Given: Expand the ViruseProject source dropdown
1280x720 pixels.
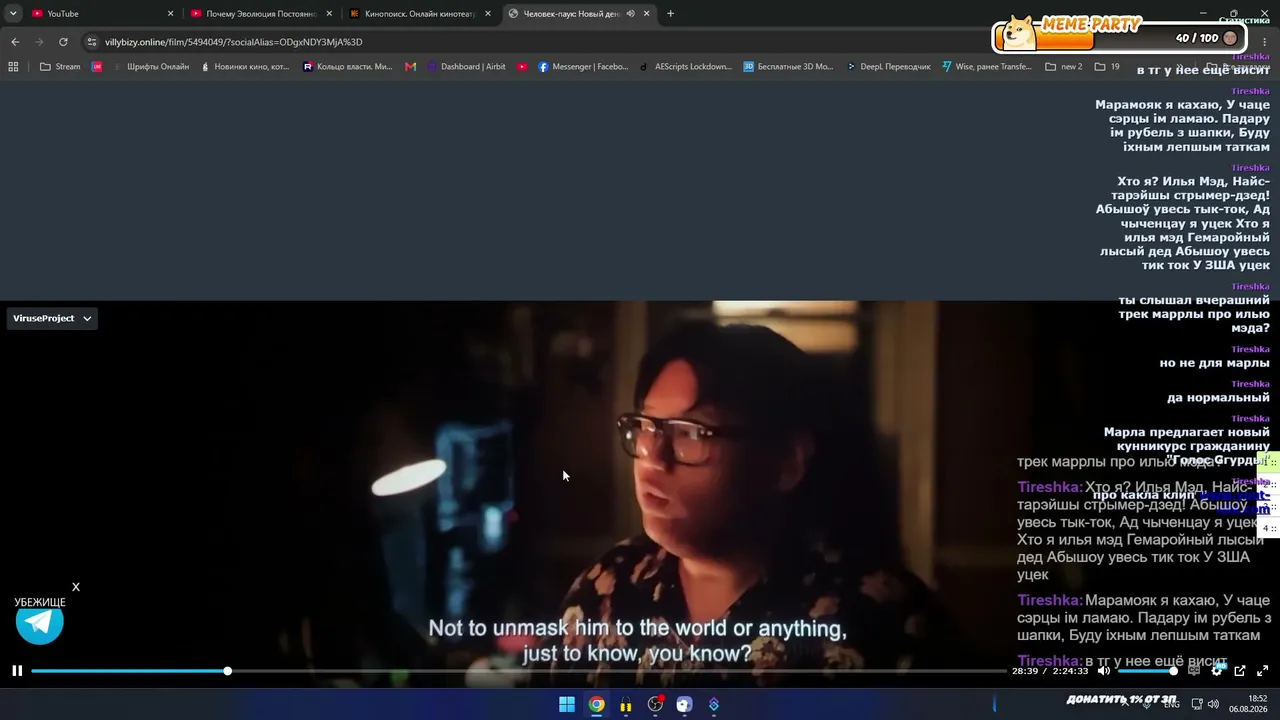Looking at the screenshot, I should tap(52, 318).
